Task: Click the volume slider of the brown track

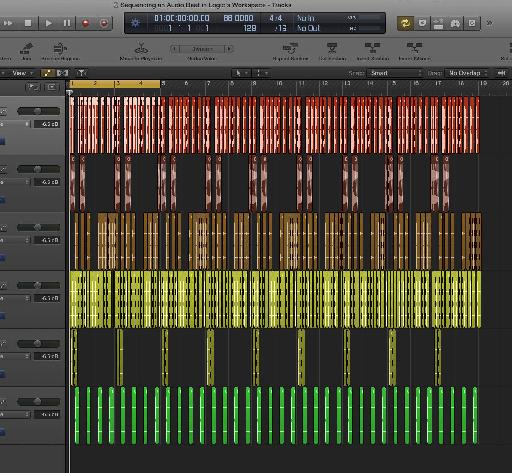Action: tap(38, 227)
